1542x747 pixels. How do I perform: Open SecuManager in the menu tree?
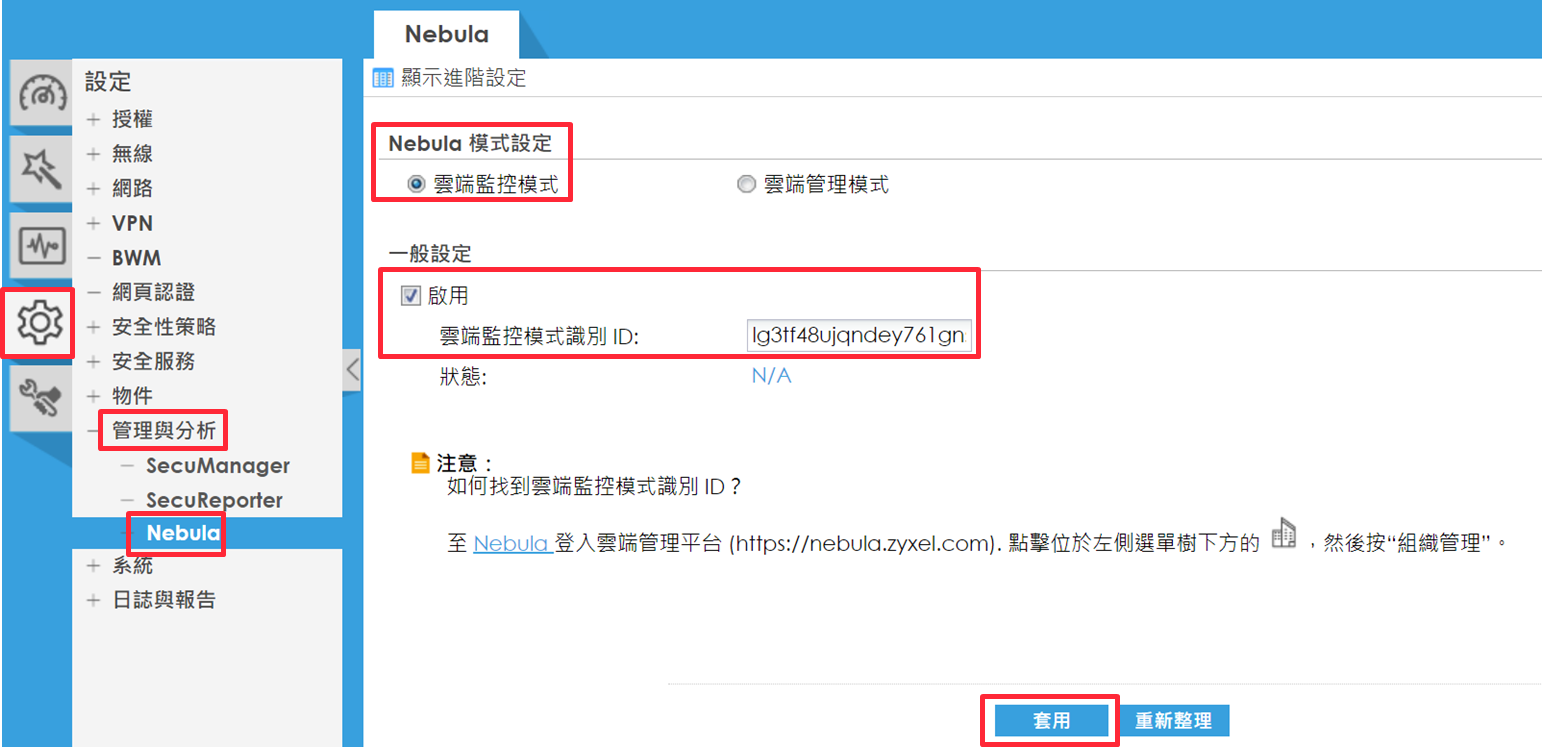[x=218, y=466]
